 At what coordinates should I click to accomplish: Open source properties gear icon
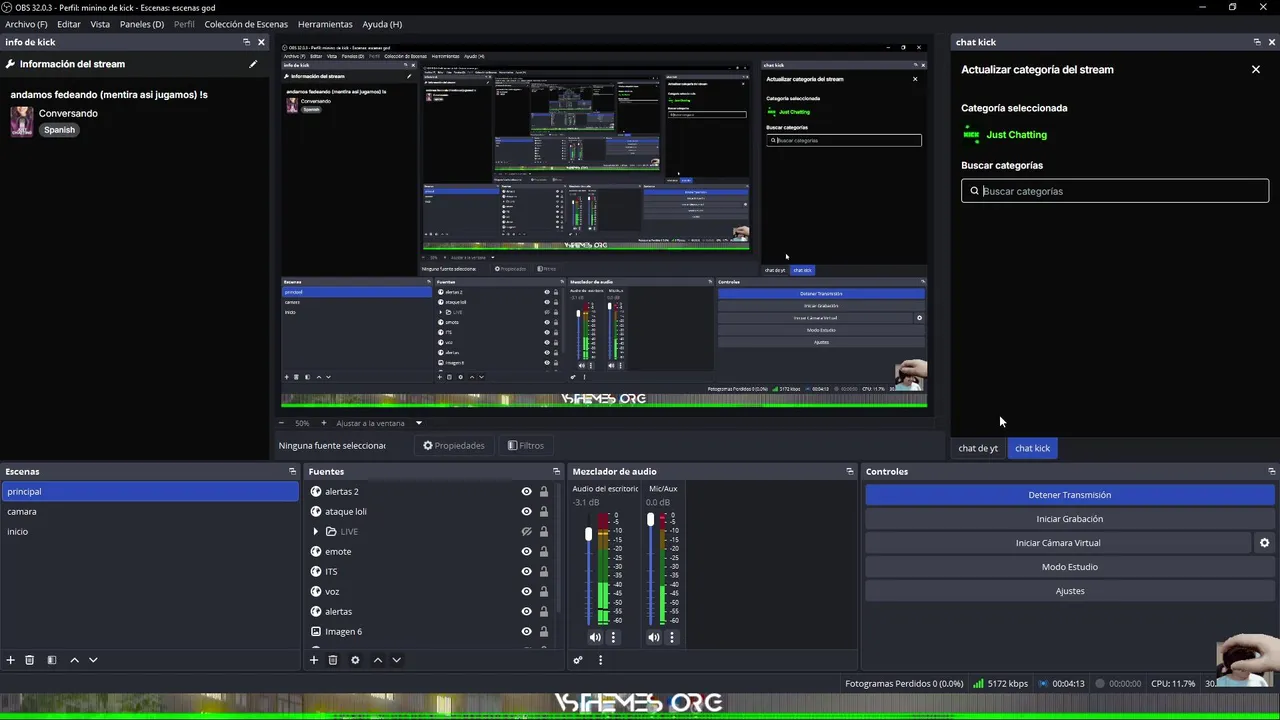coord(355,660)
